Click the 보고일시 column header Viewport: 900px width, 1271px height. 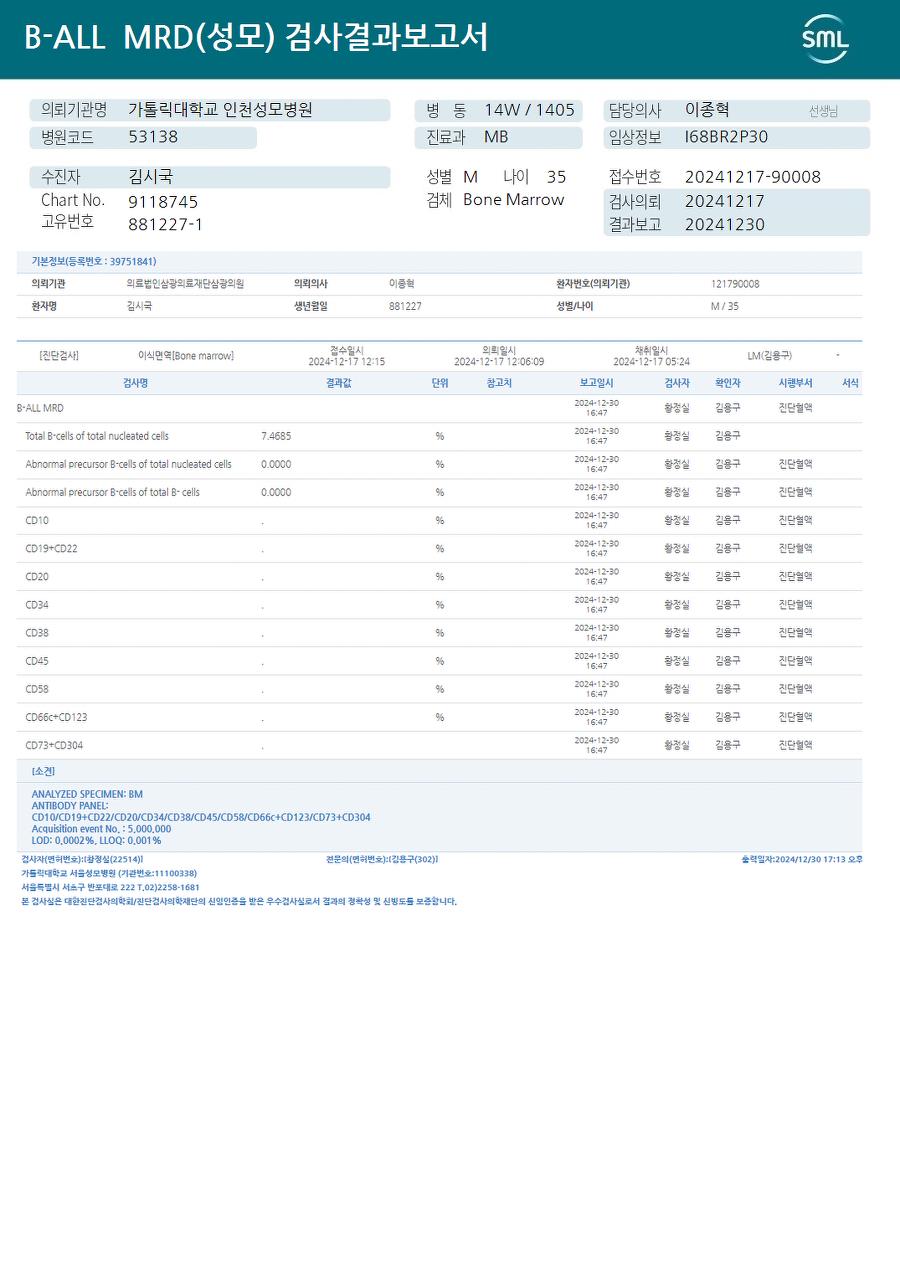(x=596, y=383)
